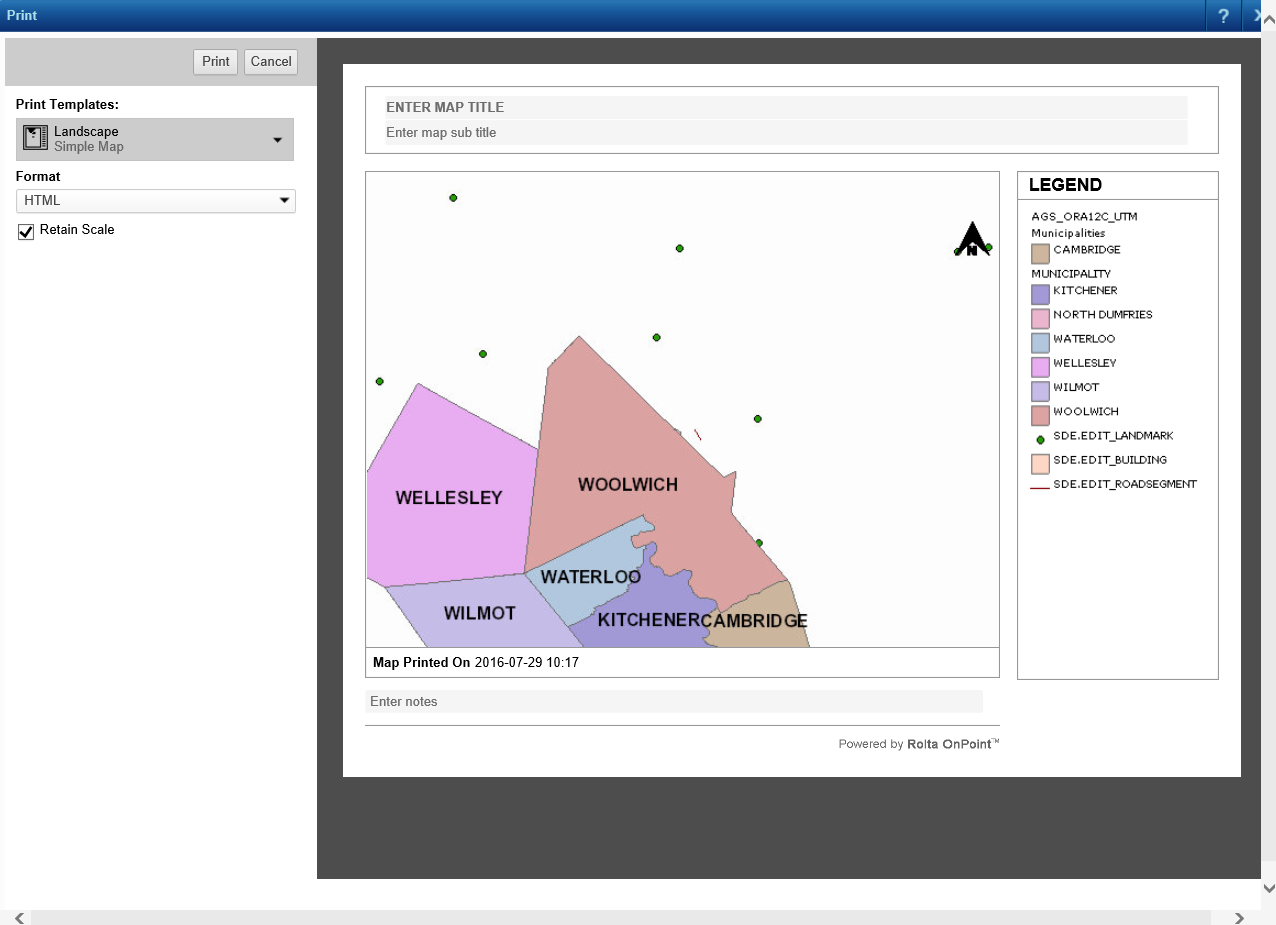Click the WELLESLEY legend color swatch
Image resolution: width=1276 pixels, height=925 pixels.
1040,366
